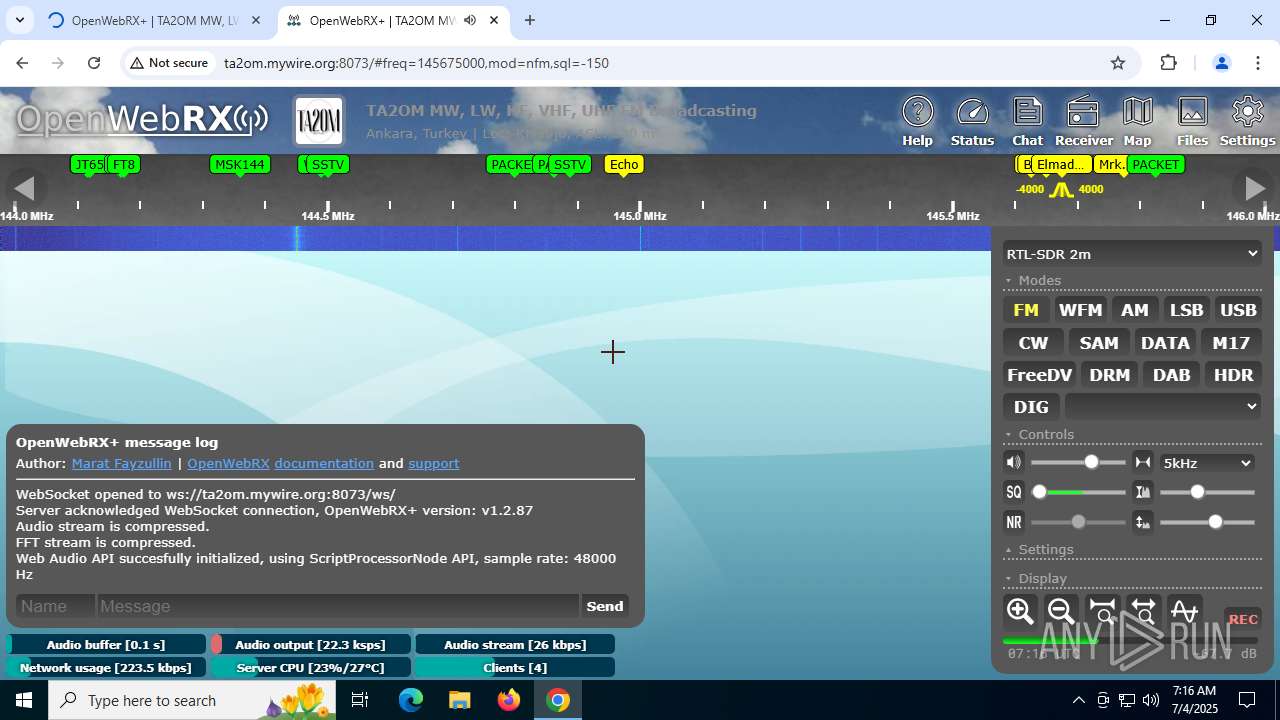This screenshot has width=1280, height=720.
Task: Open a new browser tab
Action: (530, 20)
